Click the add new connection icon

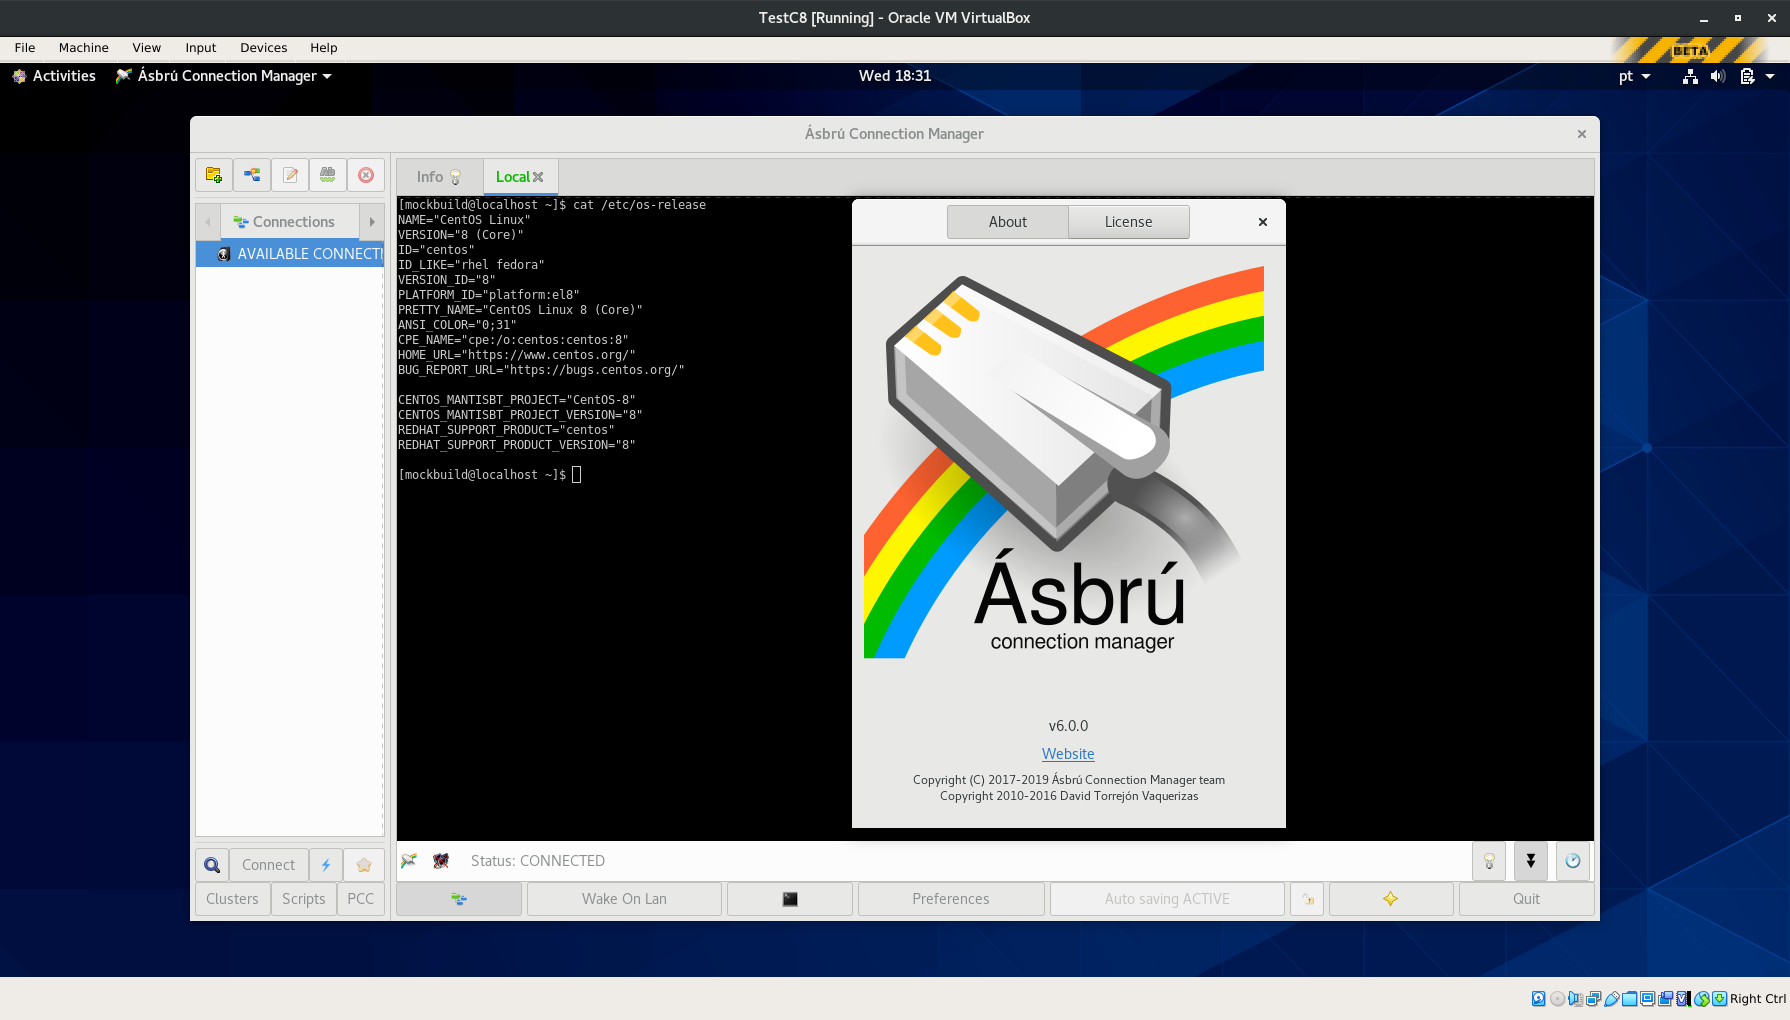pyautogui.click(x=252, y=175)
